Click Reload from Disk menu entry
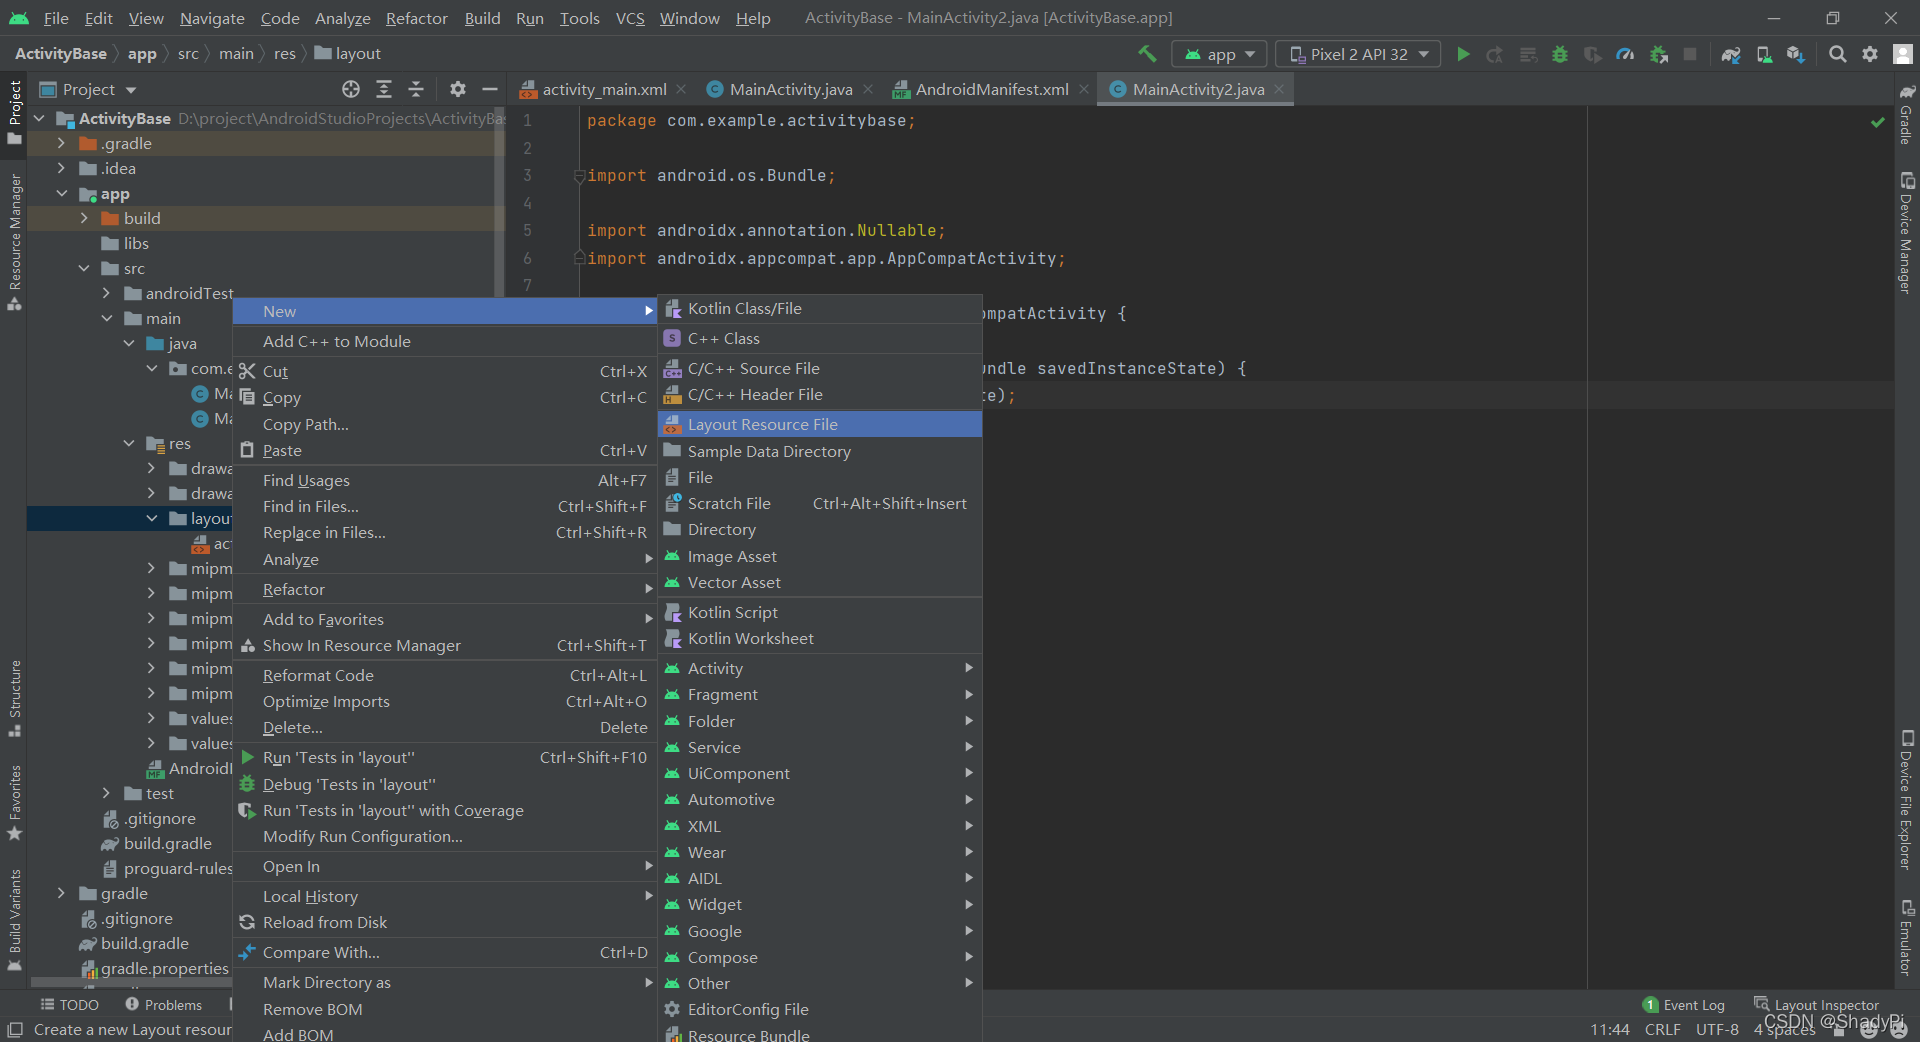 pyautogui.click(x=445, y=922)
